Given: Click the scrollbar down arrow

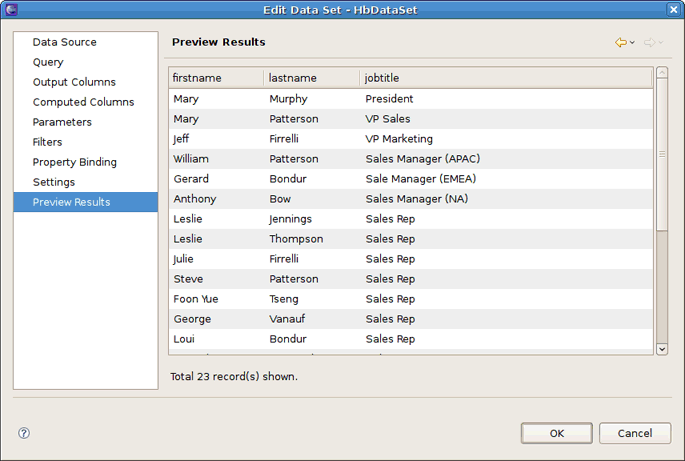Looking at the screenshot, I should pos(662,349).
